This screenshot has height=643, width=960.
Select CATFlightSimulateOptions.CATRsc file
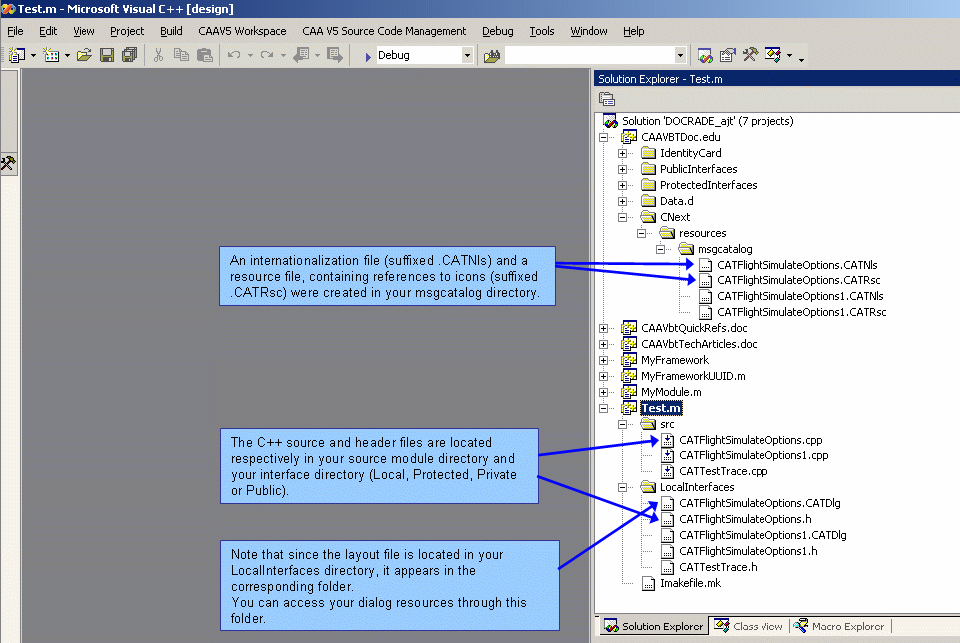(x=798, y=280)
